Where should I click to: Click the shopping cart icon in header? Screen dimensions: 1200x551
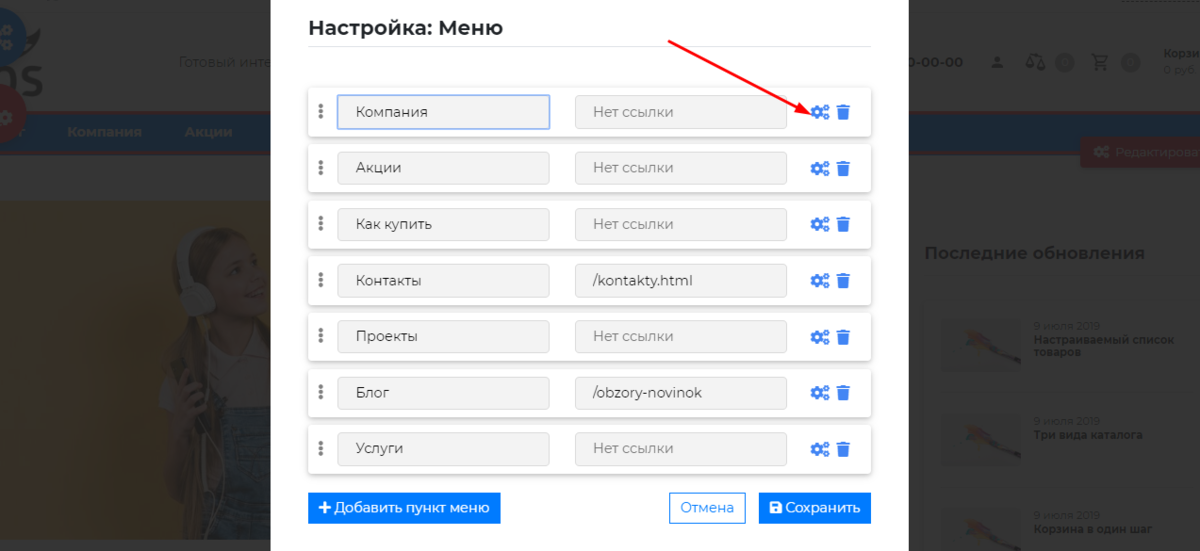1100,62
